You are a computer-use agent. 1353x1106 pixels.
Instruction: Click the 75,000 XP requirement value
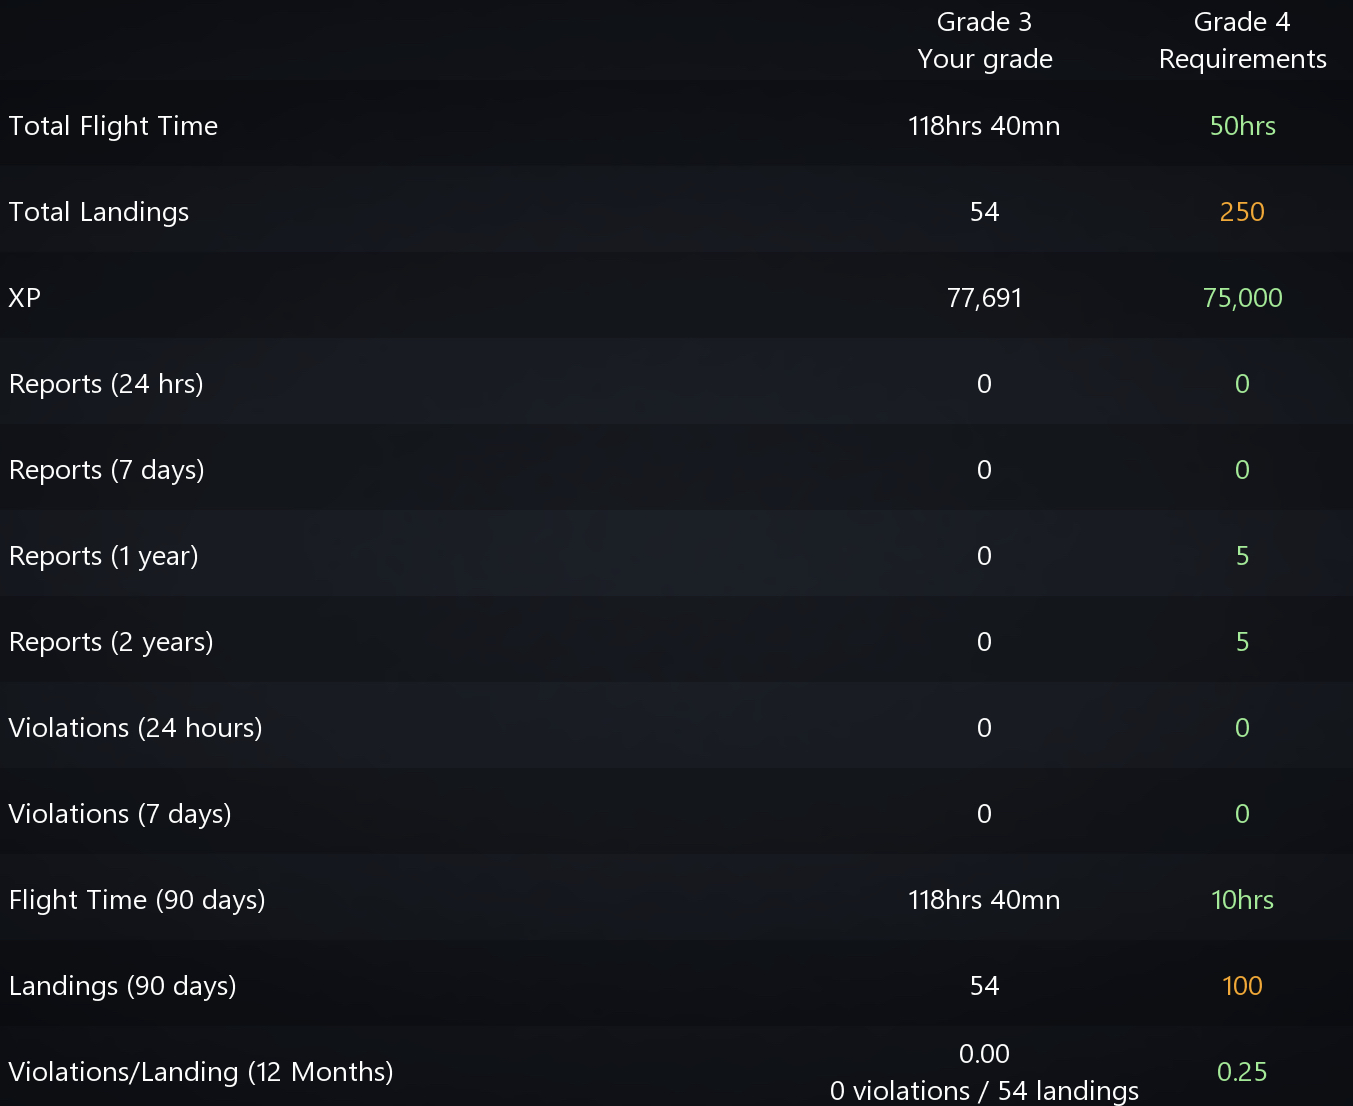(x=1243, y=298)
